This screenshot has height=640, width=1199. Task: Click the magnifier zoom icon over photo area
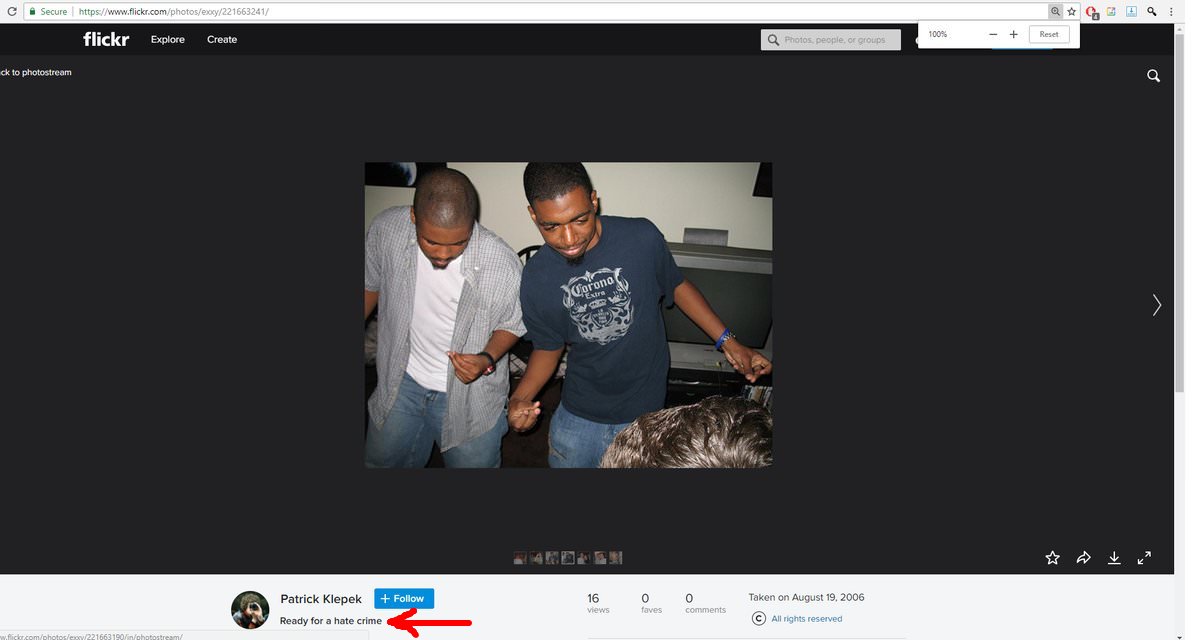(x=1153, y=76)
